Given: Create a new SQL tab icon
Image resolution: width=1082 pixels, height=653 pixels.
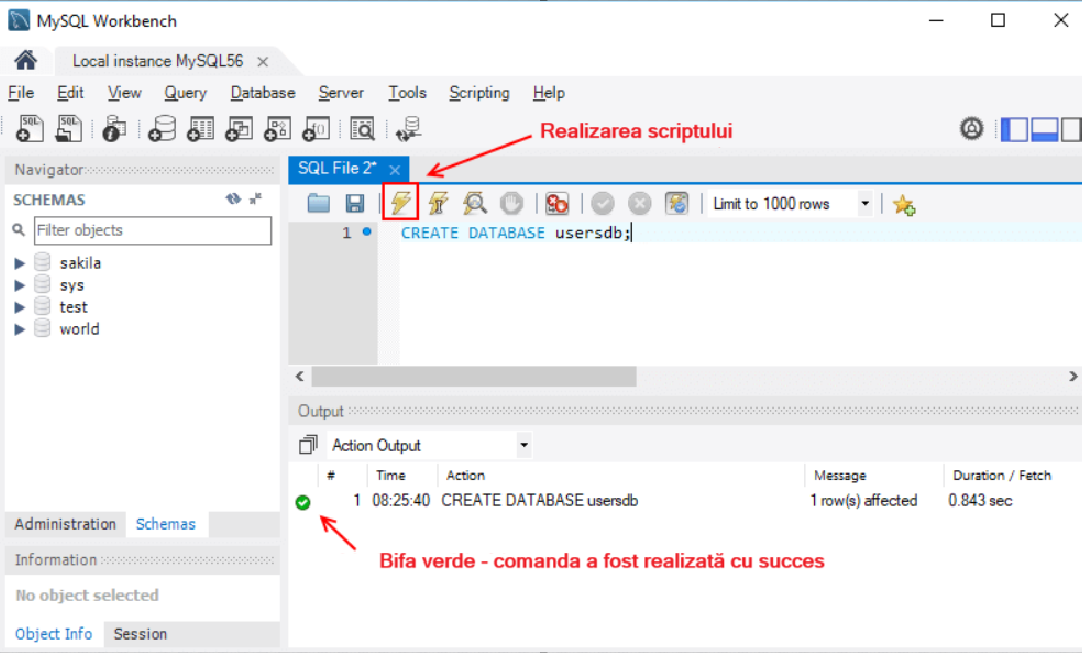Looking at the screenshot, I should (30, 128).
